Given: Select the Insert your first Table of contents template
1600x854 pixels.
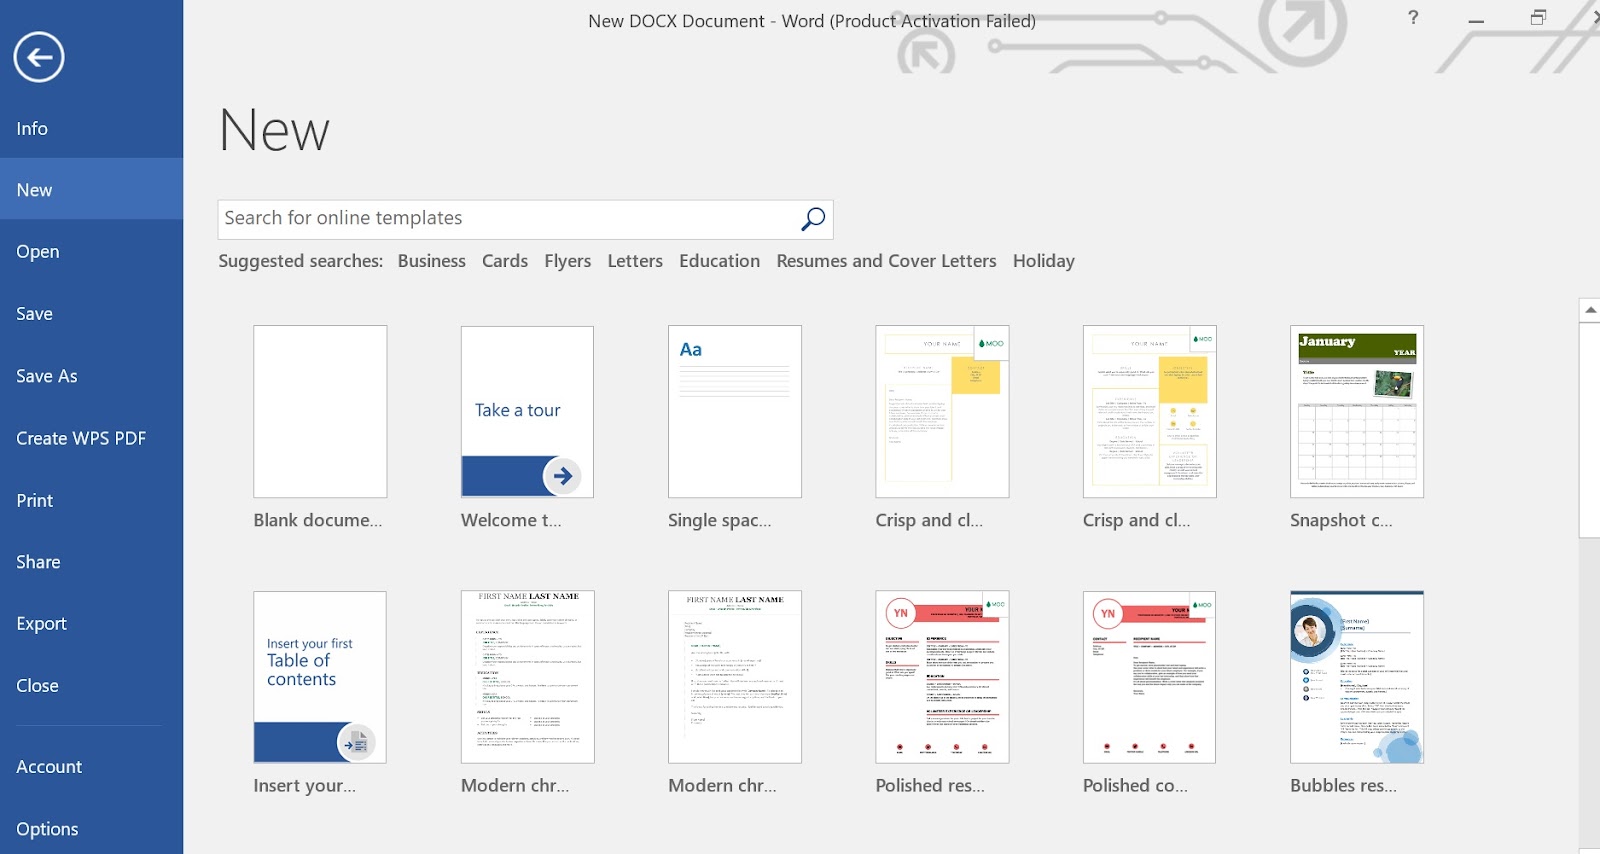Looking at the screenshot, I should [x=320, y=677].
